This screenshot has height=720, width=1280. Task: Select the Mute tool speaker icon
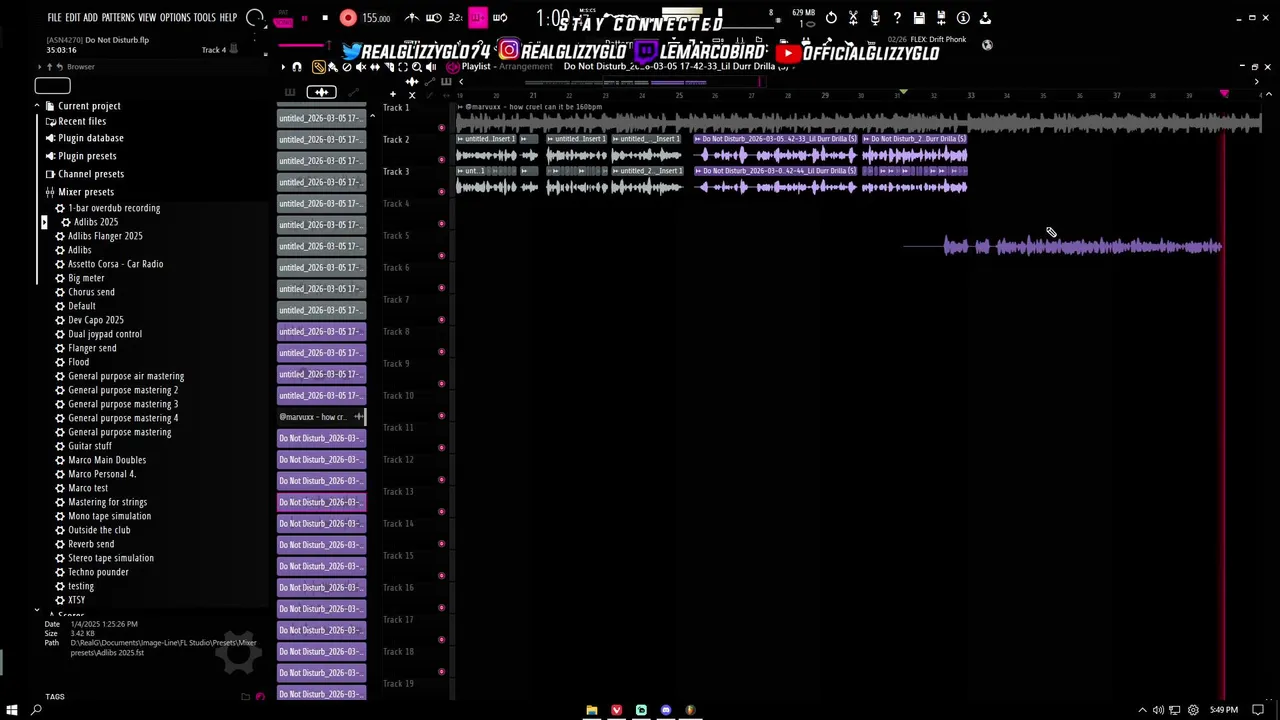point(361,67)
